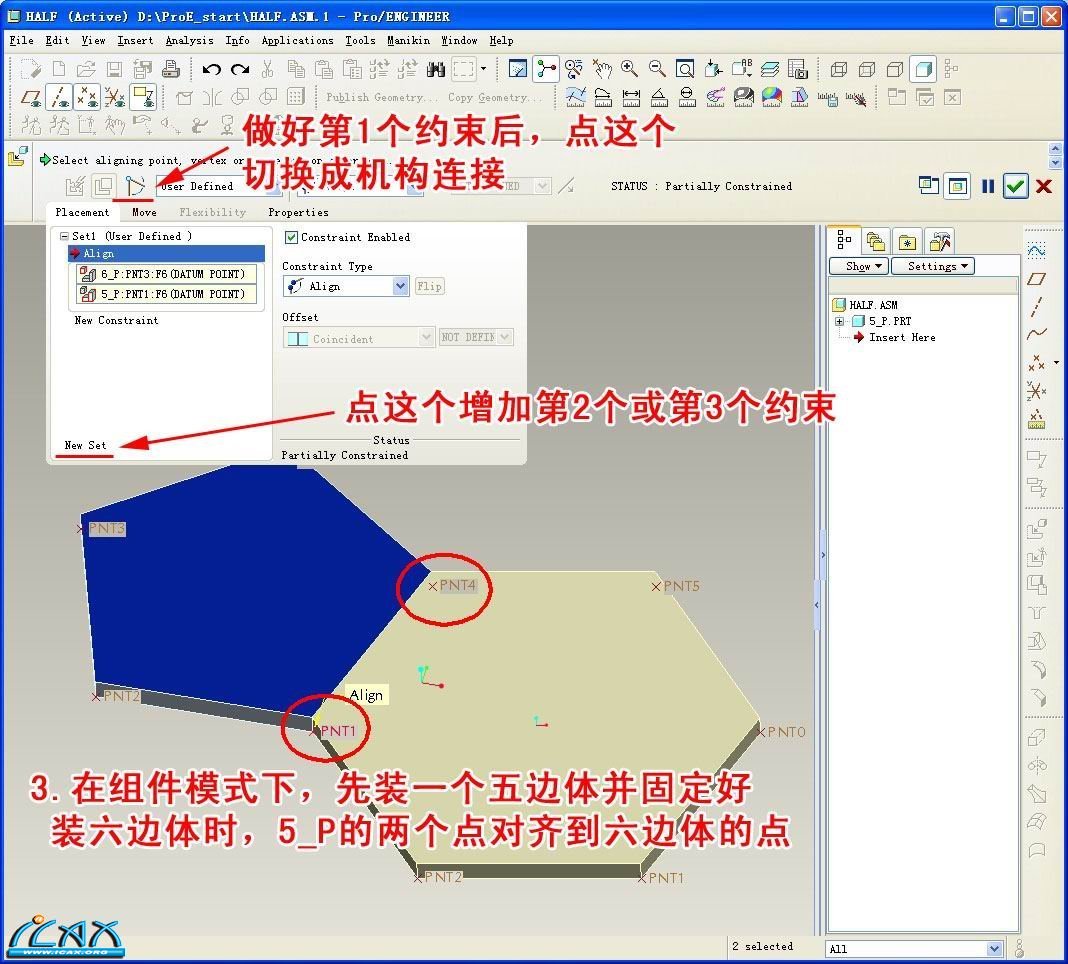Image resolution: width=1068 pixels, height=964 pixels.
Task: Uncheck the Constraint Enabled checkbox
Action: [292, 237]
